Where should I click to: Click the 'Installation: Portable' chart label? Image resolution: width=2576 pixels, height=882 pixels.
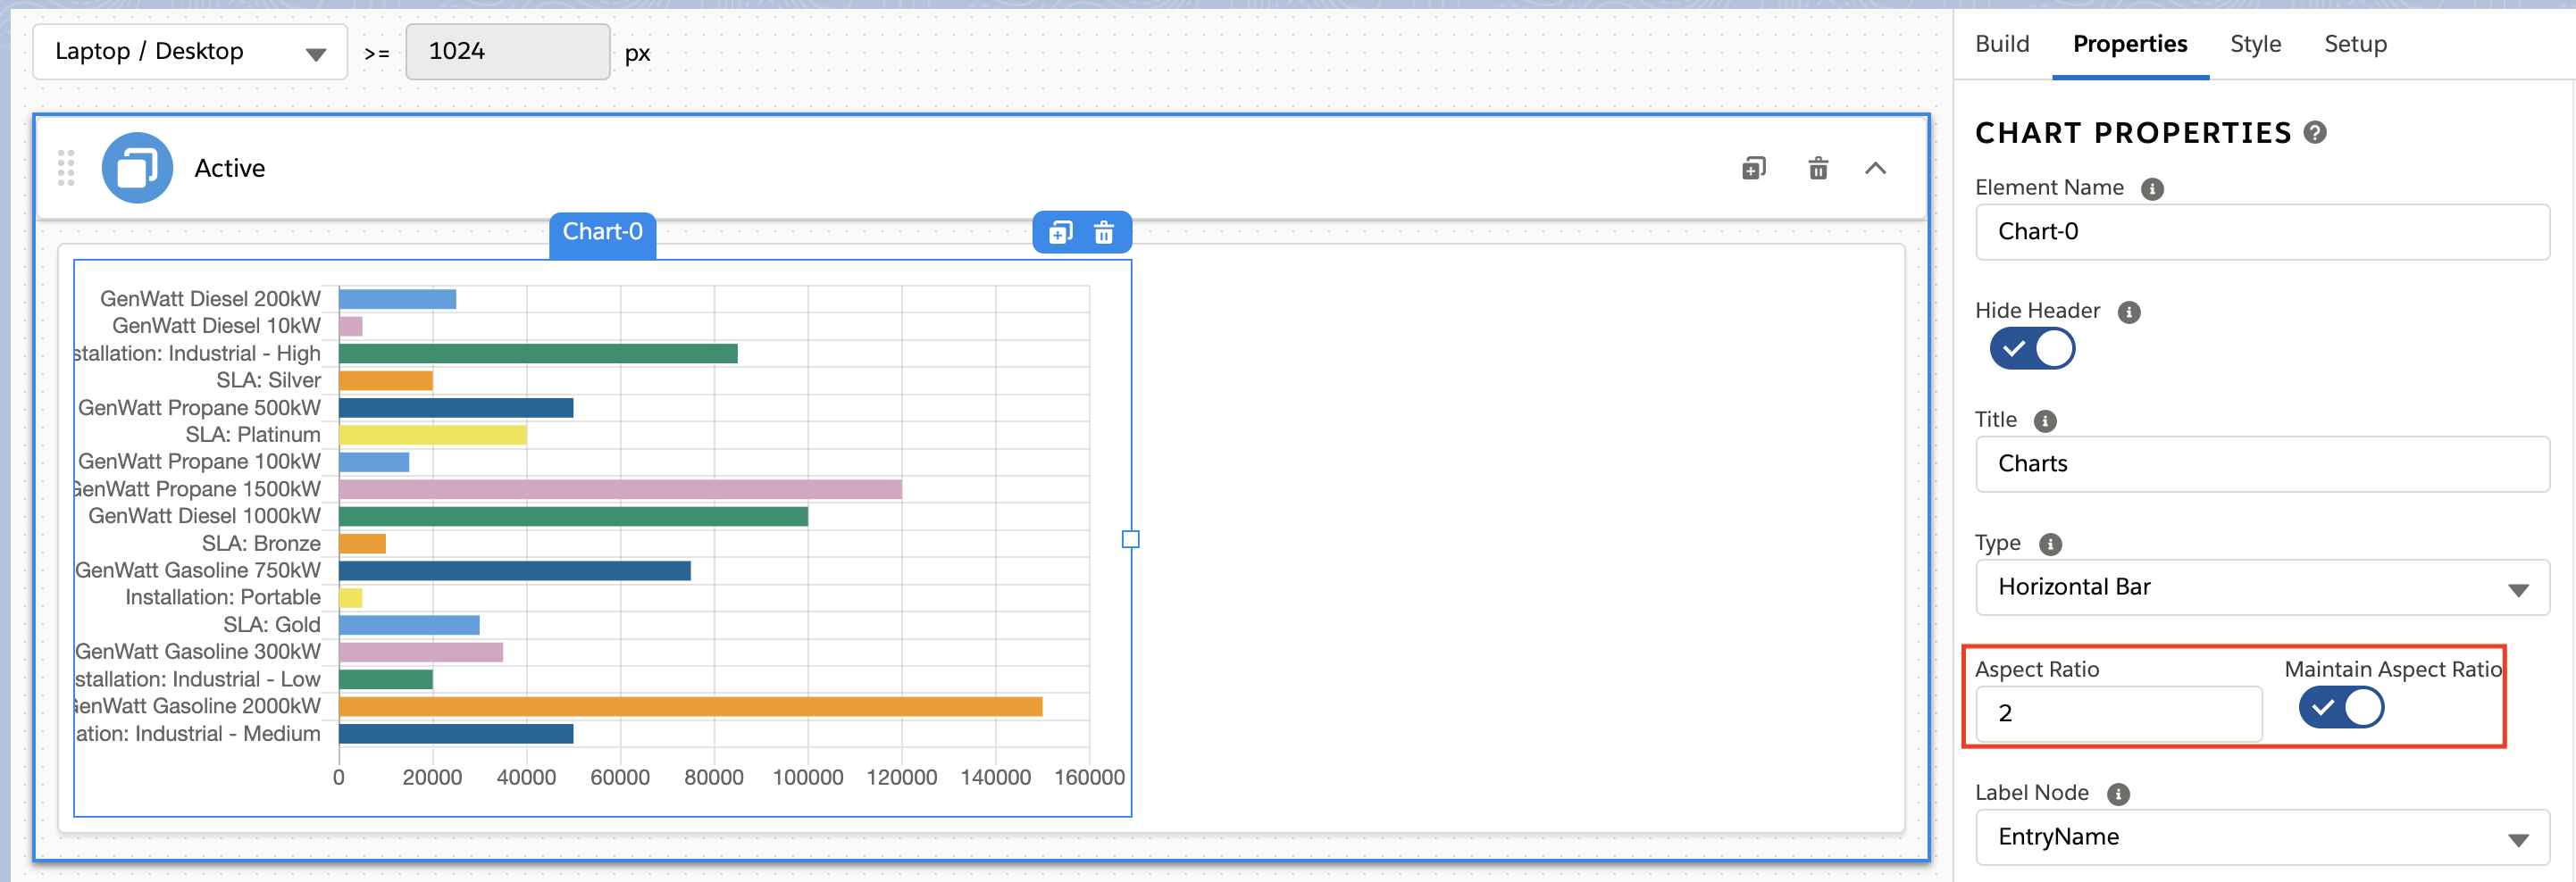coord(223,598)
